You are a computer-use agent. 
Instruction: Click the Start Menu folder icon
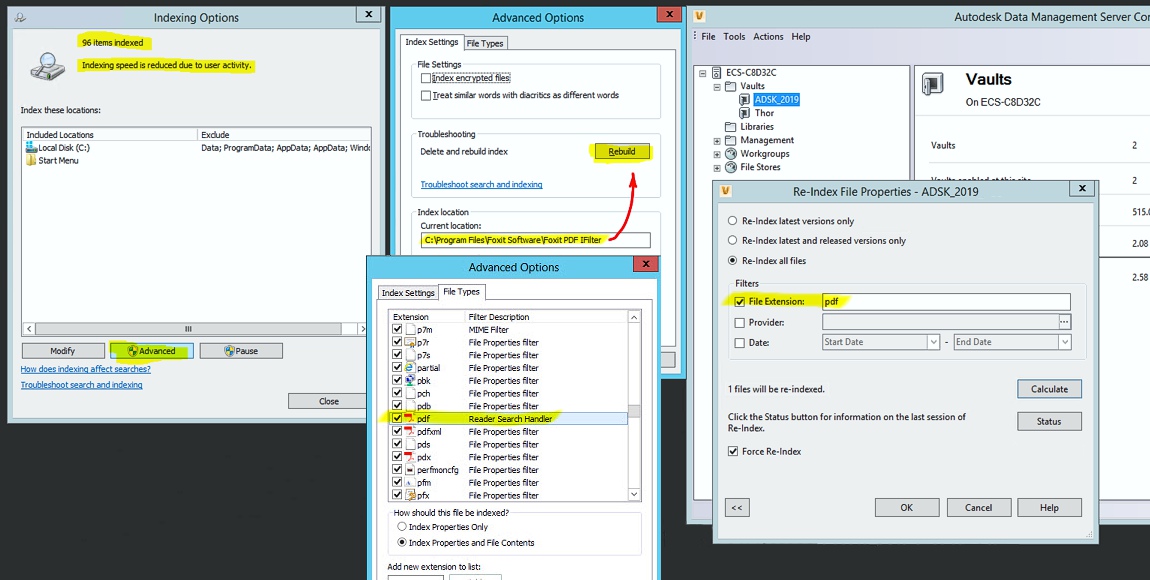31,161
